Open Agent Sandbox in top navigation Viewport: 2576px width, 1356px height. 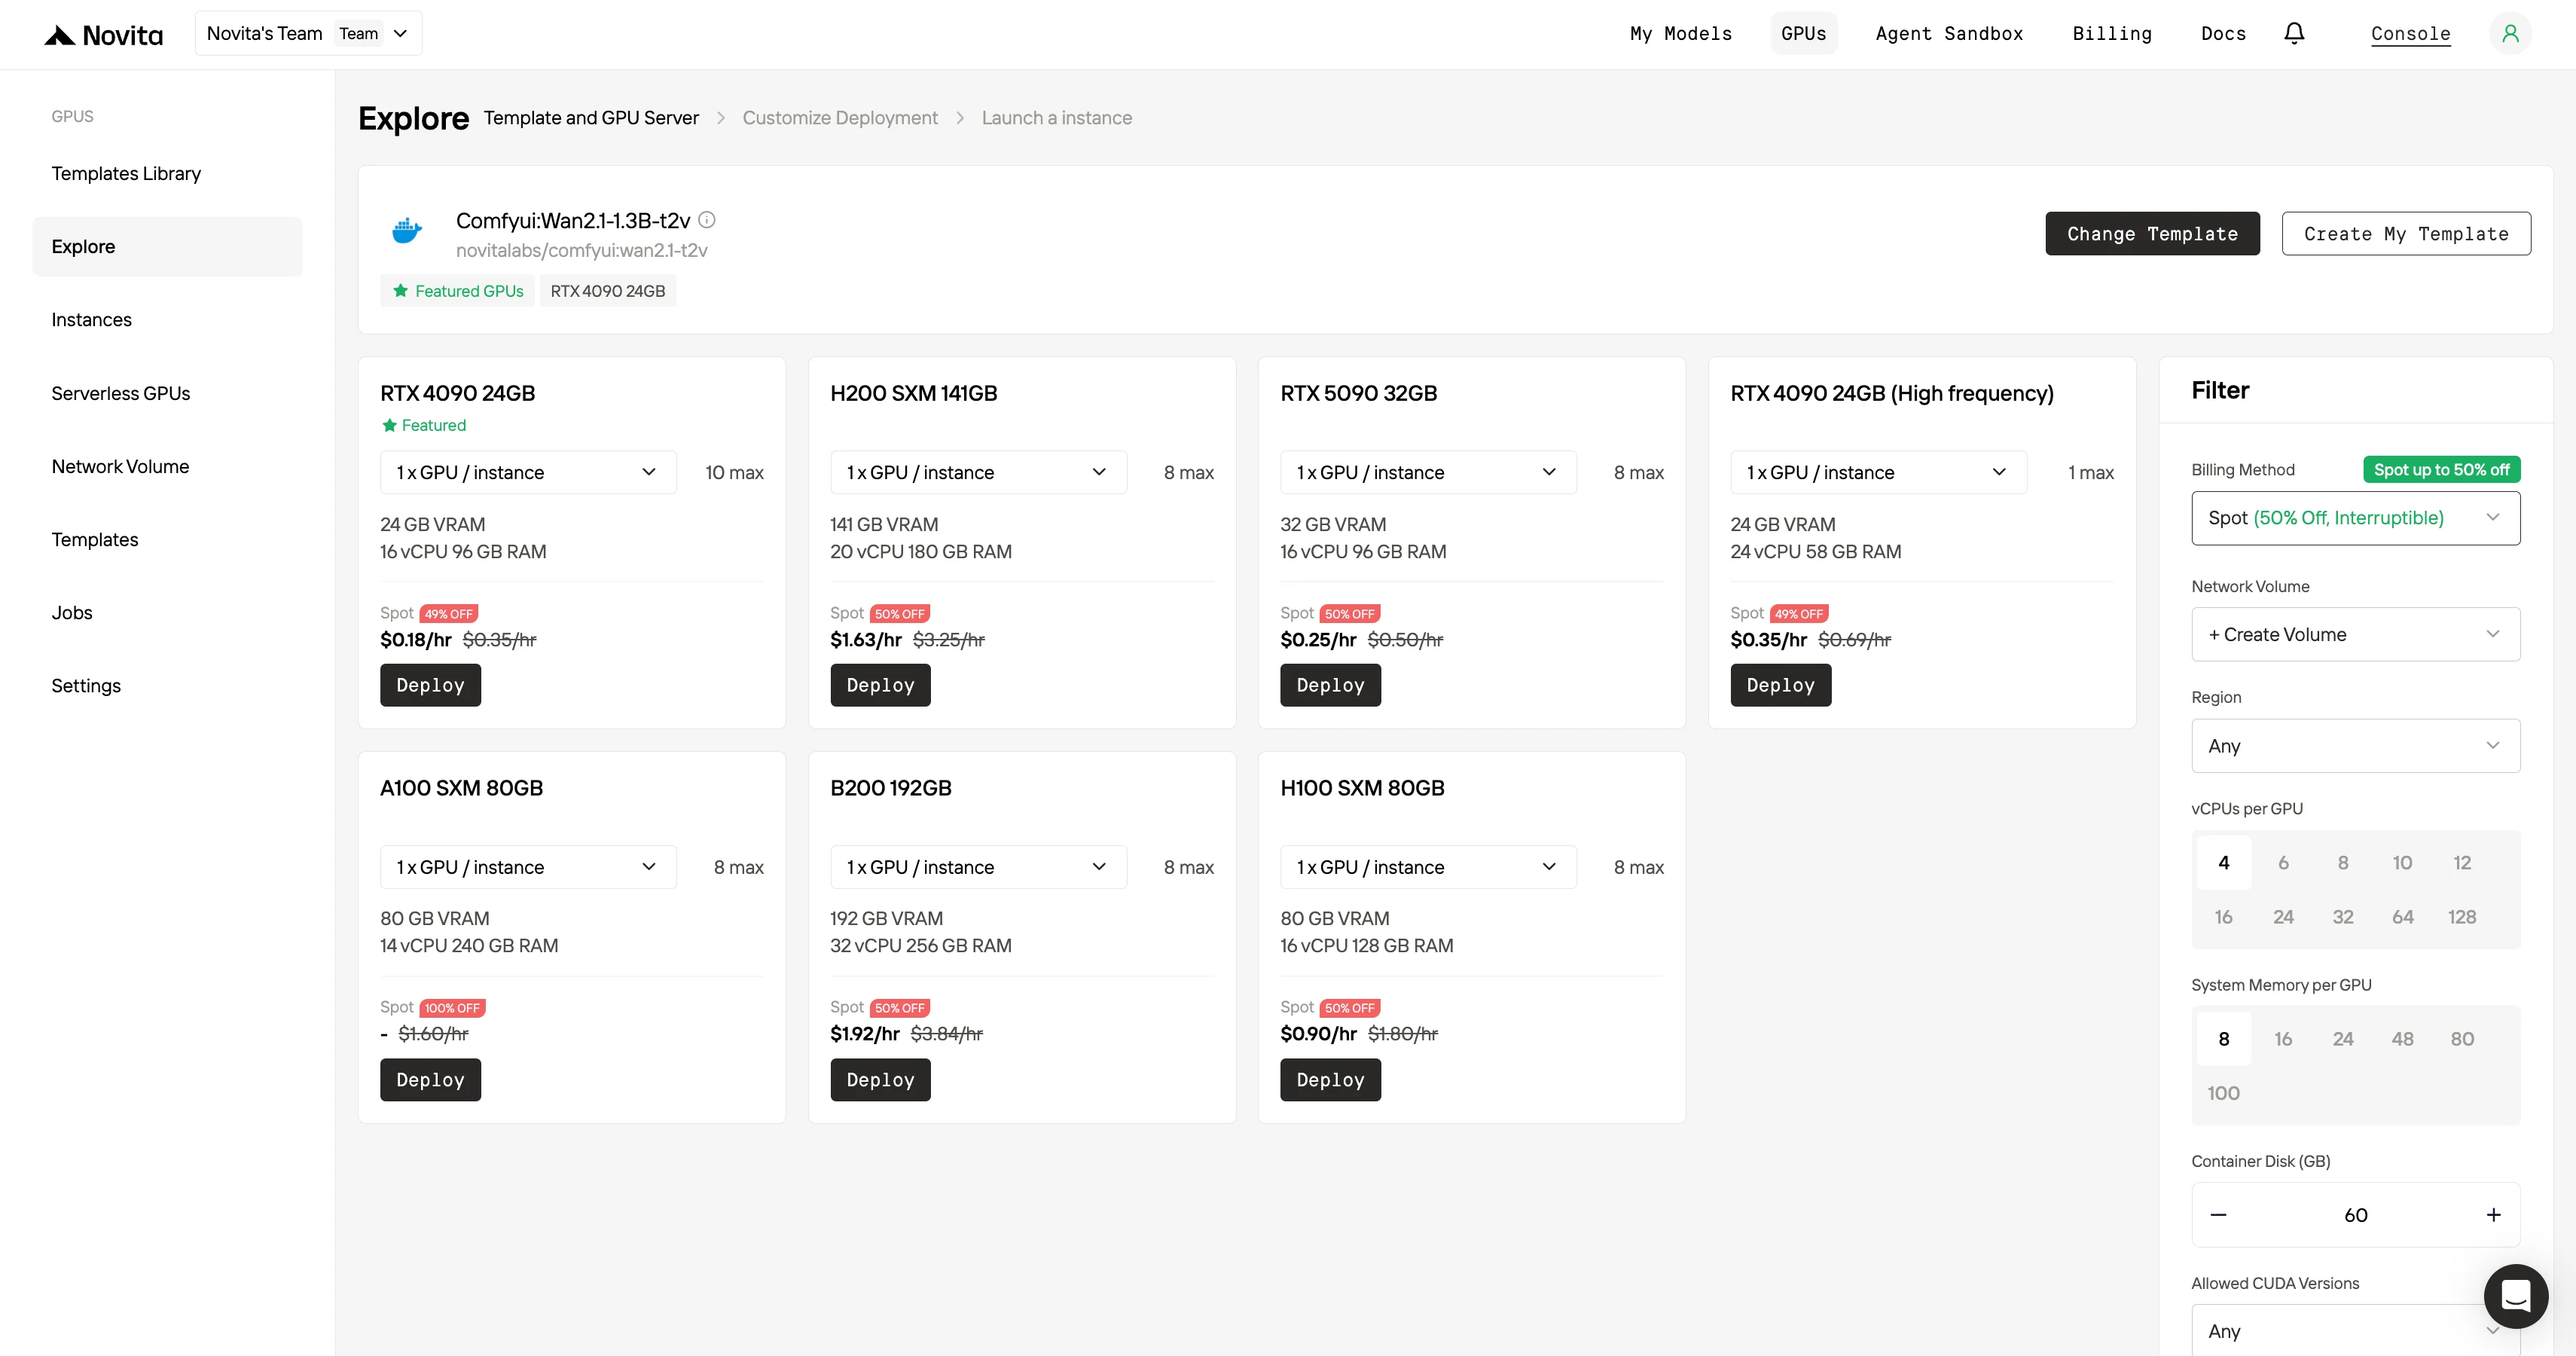tap(1949, 33)
